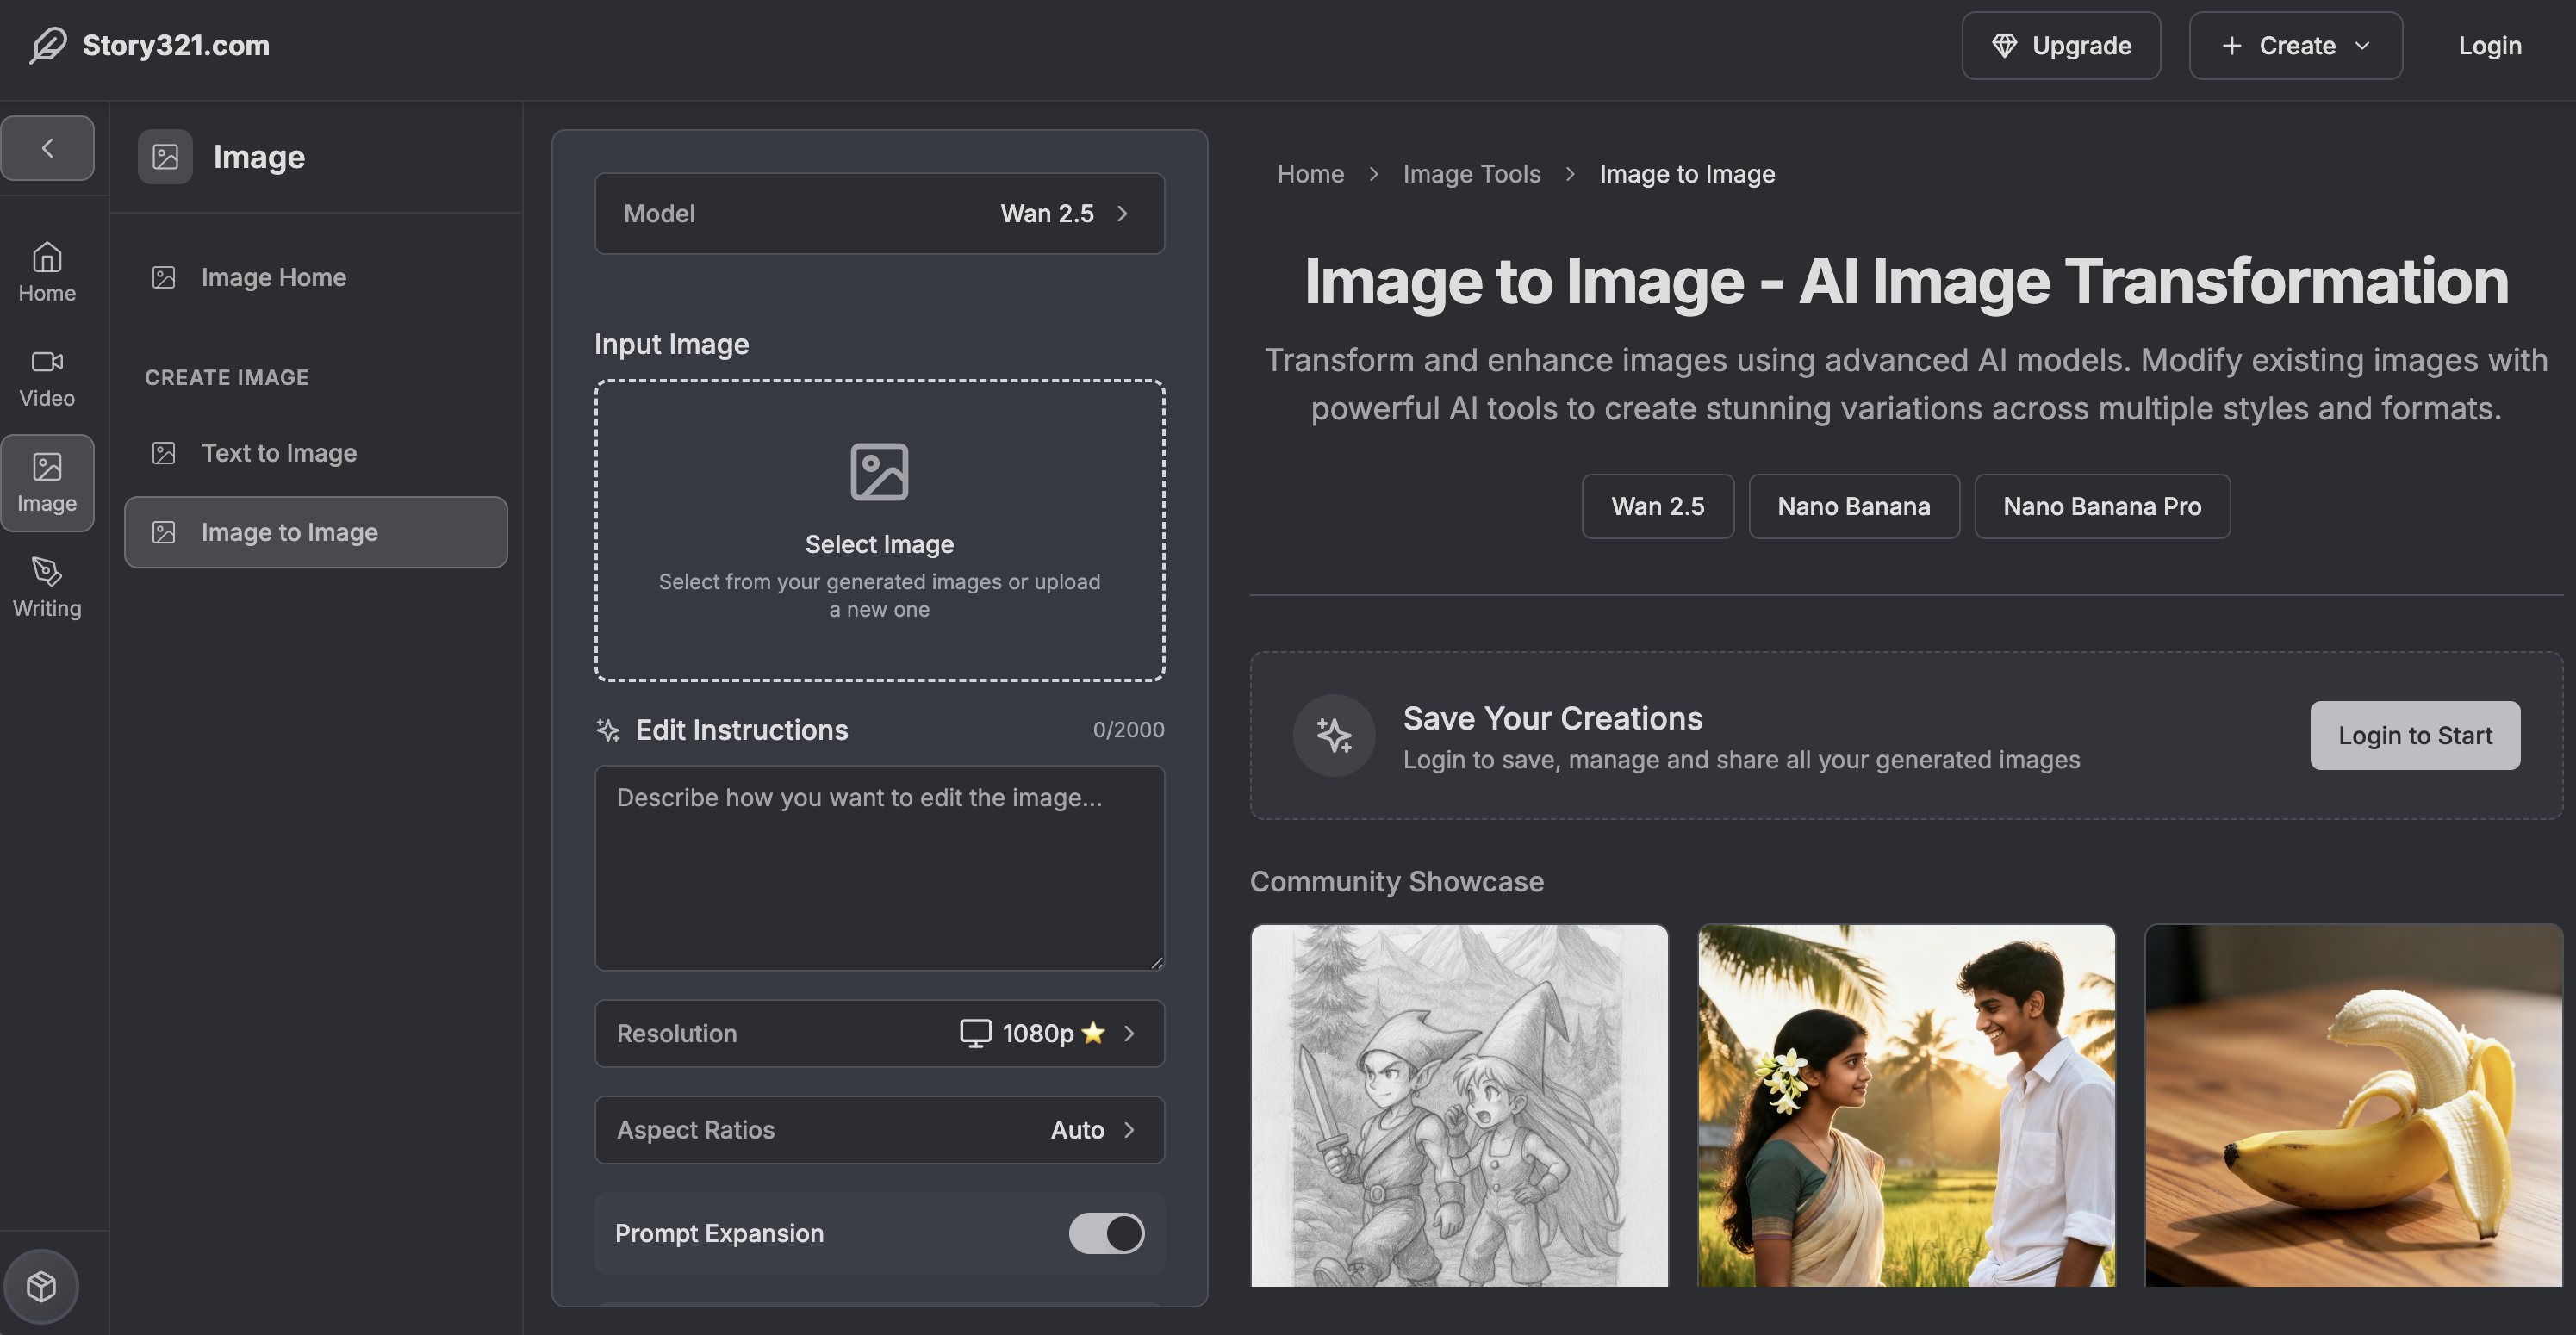Open the Resolution 1080p setting
This screenshot has height=1335, width=2576.
point(878,1033)
